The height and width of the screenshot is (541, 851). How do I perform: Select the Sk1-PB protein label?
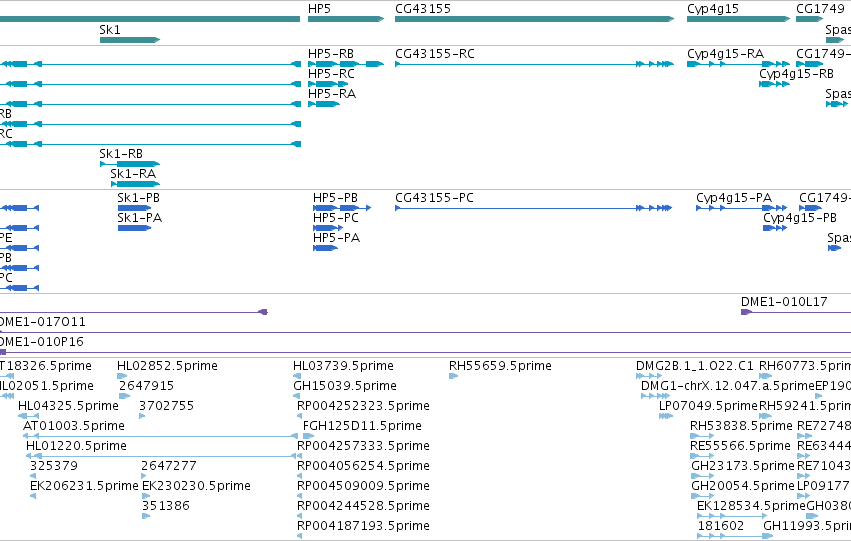tap(138, 198)
